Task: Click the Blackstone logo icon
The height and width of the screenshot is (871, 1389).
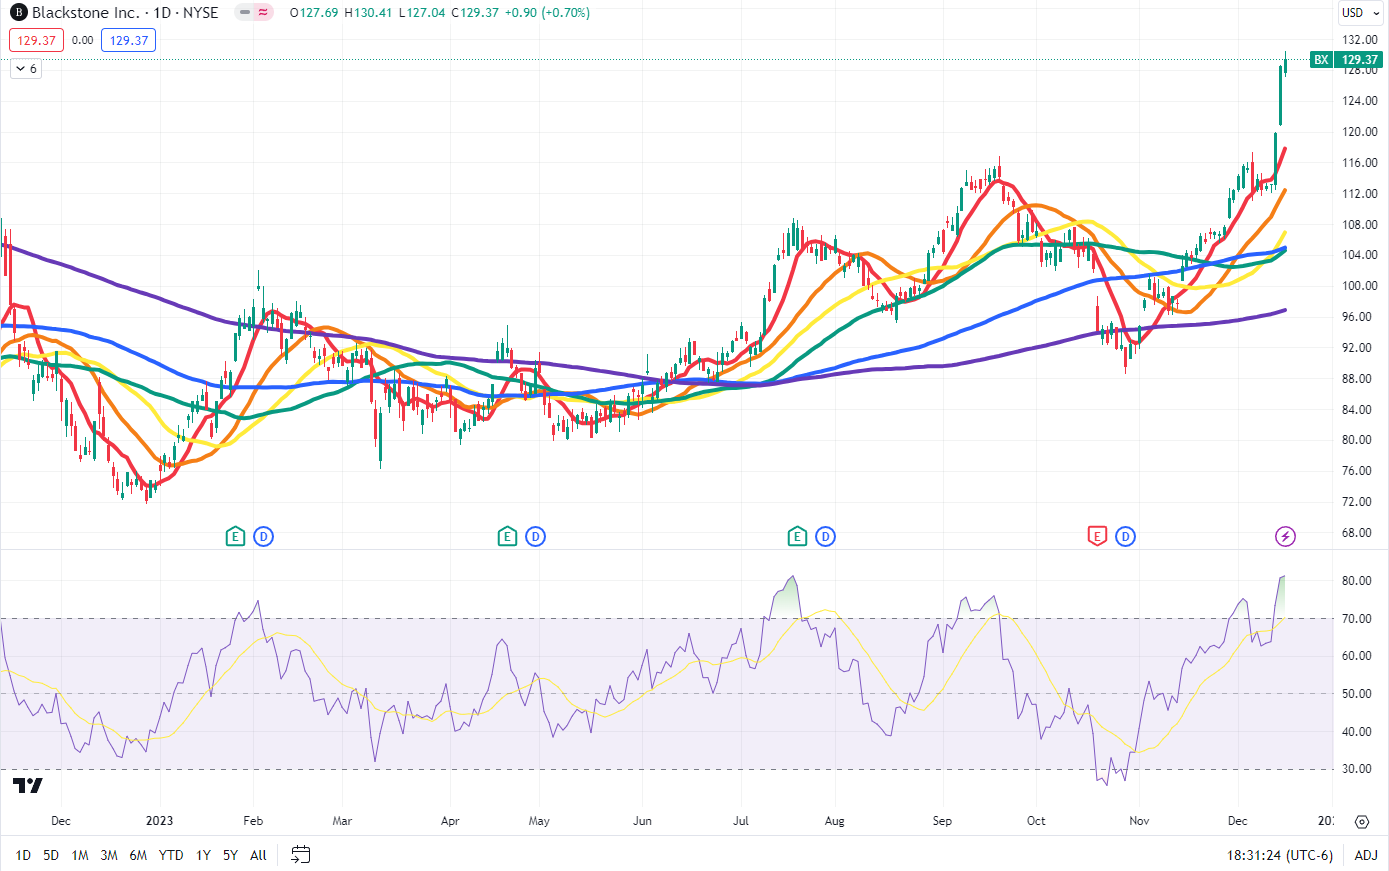Action: [x=18, y=13]
